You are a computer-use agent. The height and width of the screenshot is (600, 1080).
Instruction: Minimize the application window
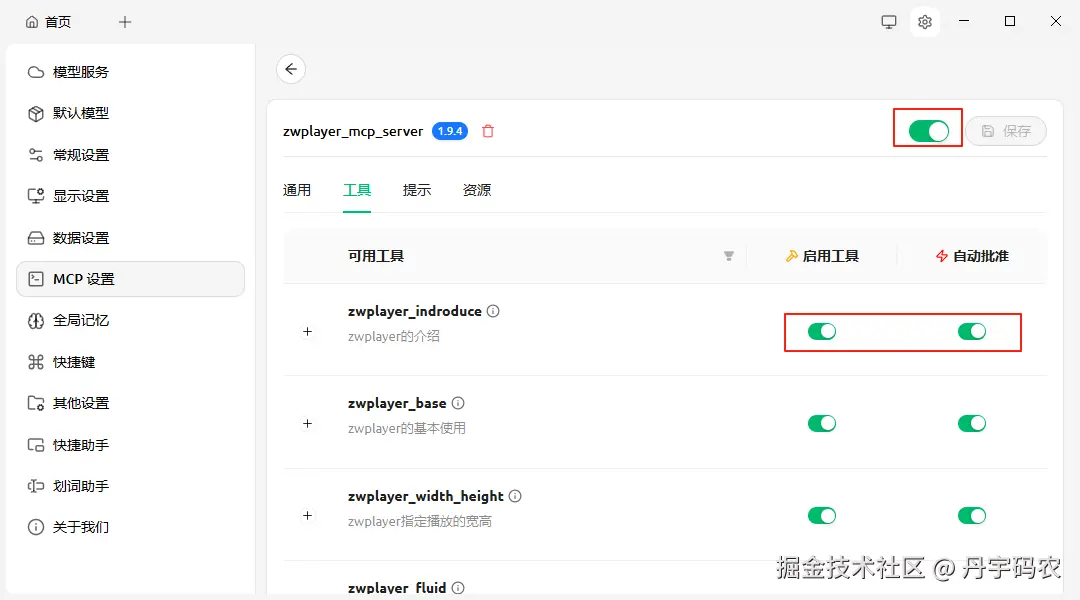coord(964,21)
